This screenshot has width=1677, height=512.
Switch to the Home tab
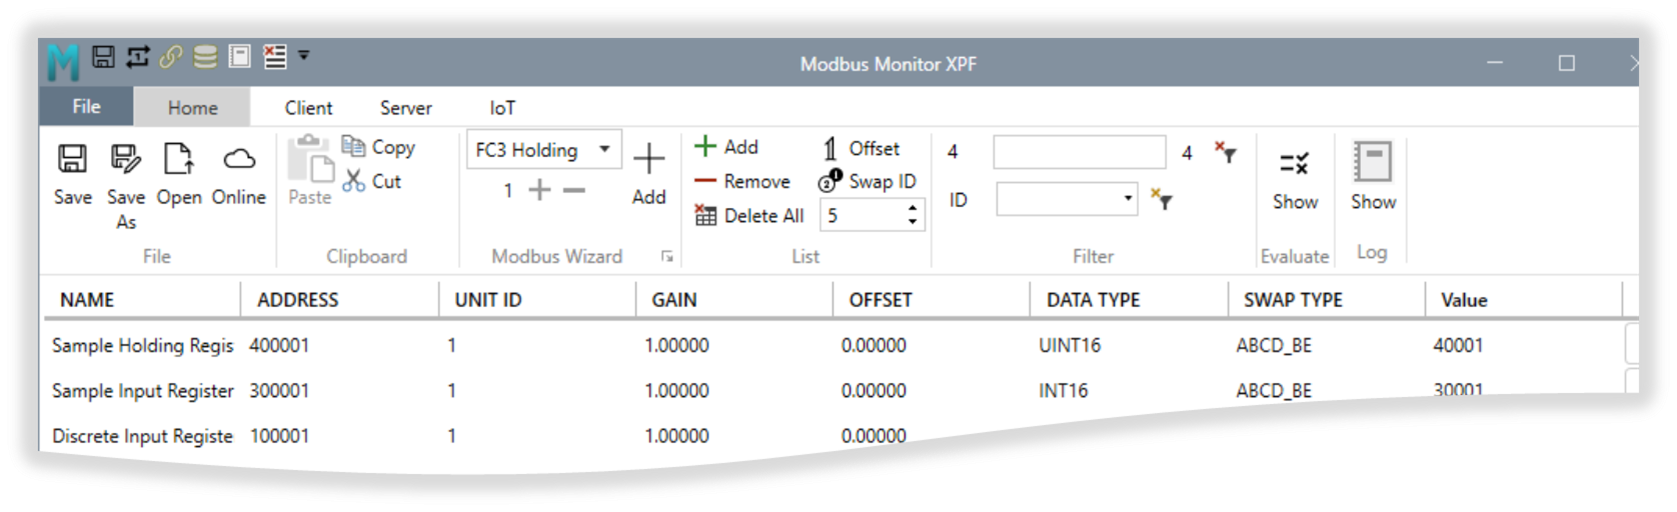[193, 107]
